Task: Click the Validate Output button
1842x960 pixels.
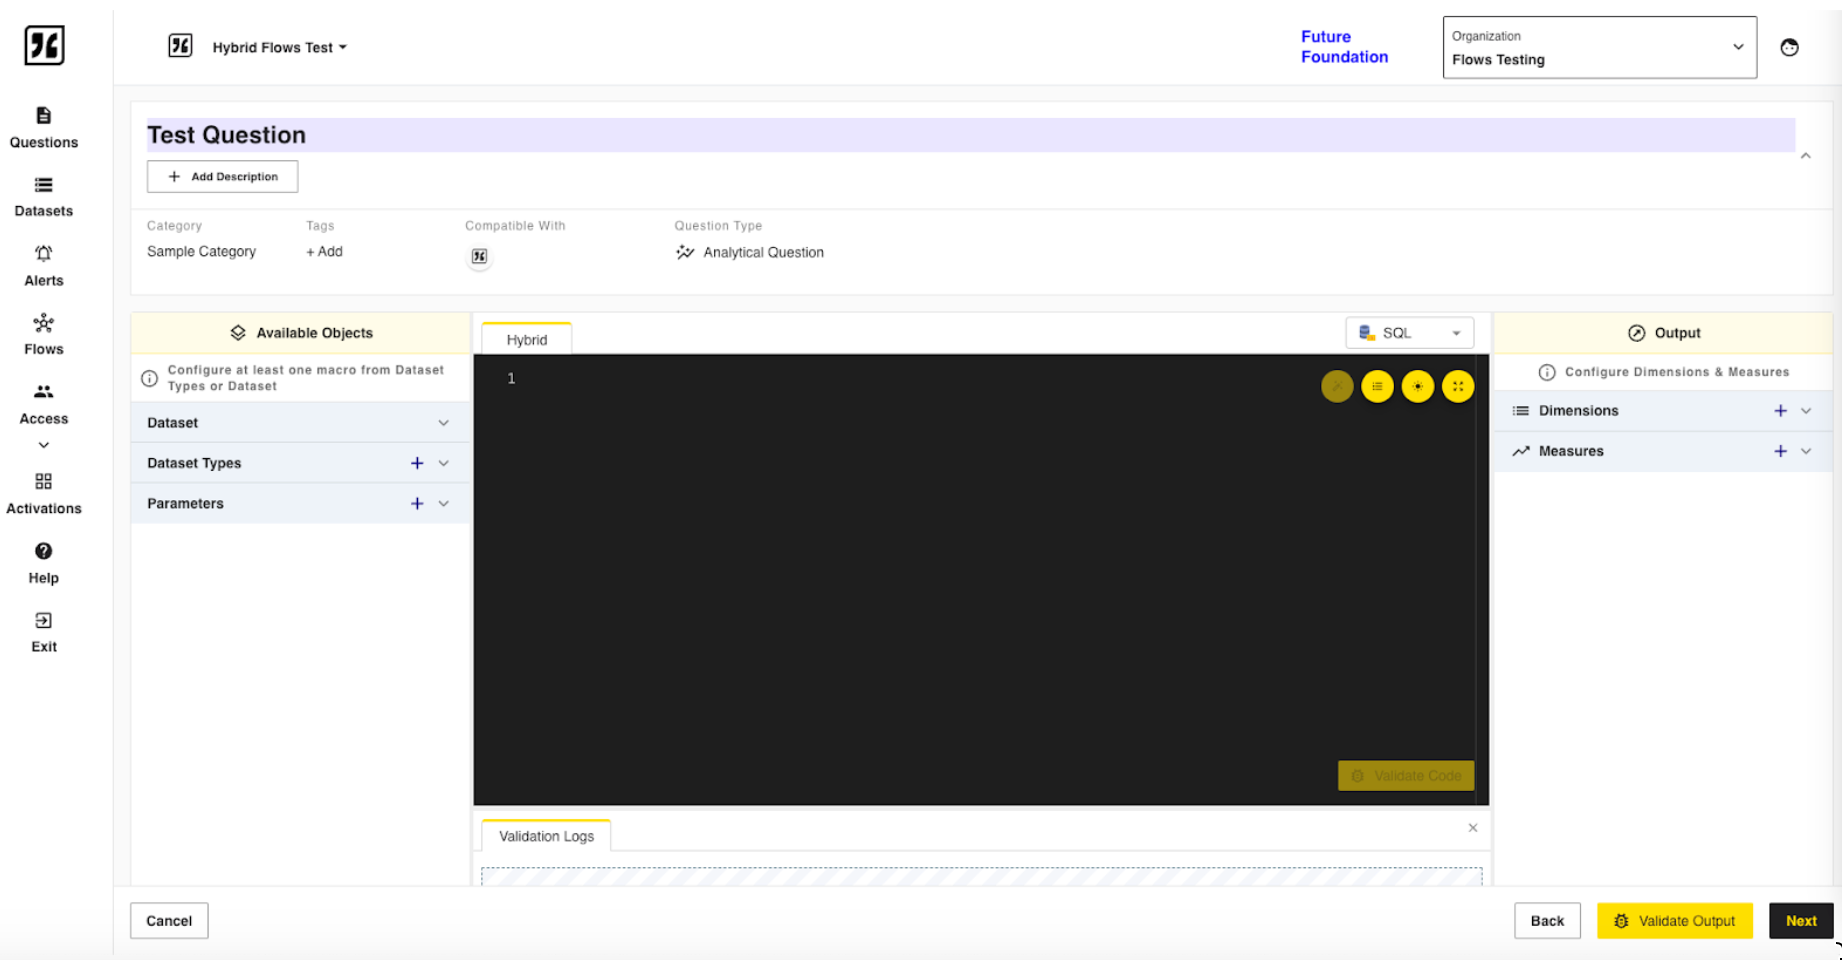Action: click(1675, 921)
